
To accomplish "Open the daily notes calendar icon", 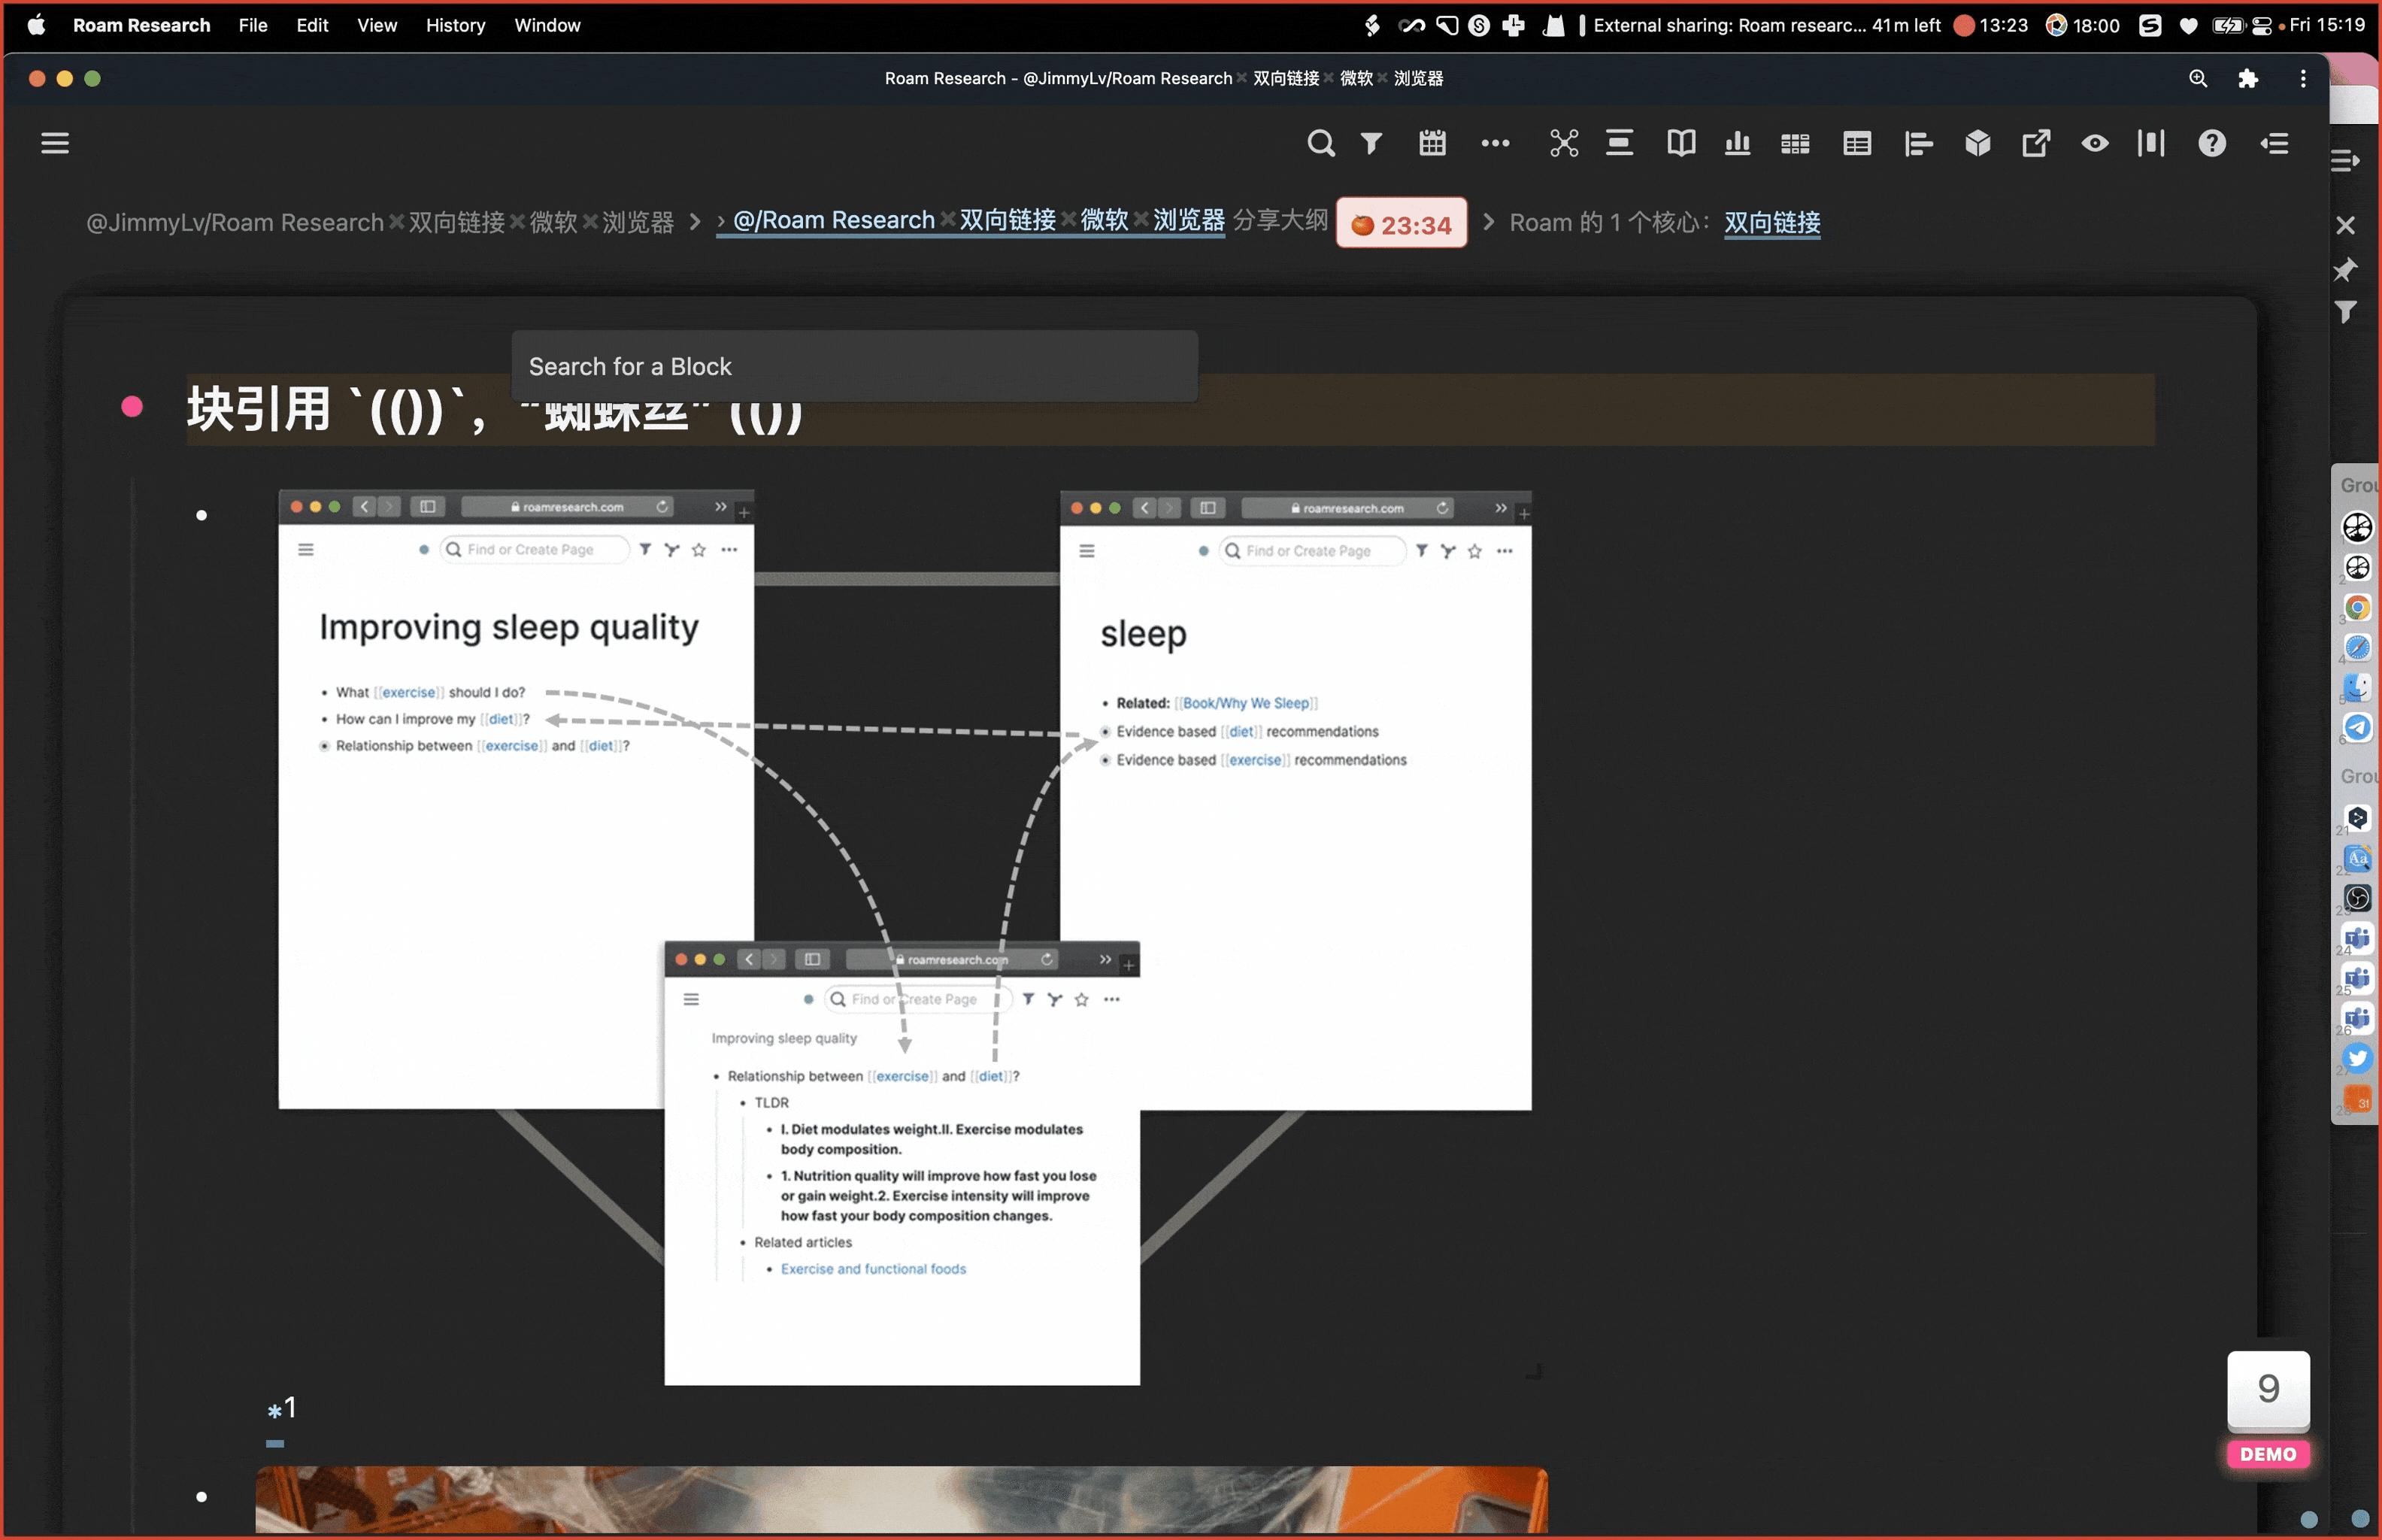I will tap(1432, 143).
